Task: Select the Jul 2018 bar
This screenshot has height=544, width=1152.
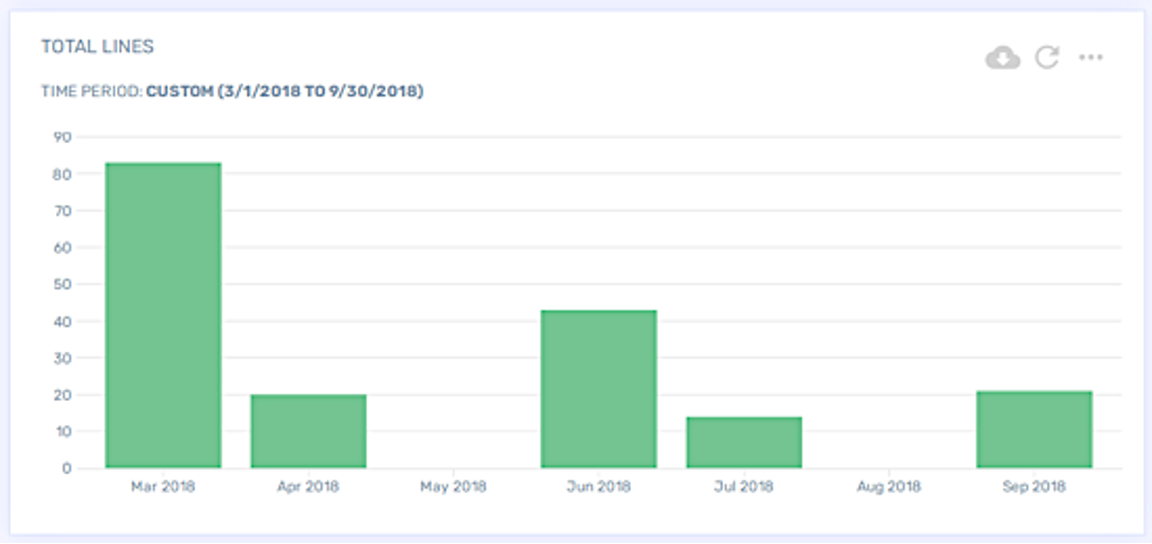Action: (743, 442)
